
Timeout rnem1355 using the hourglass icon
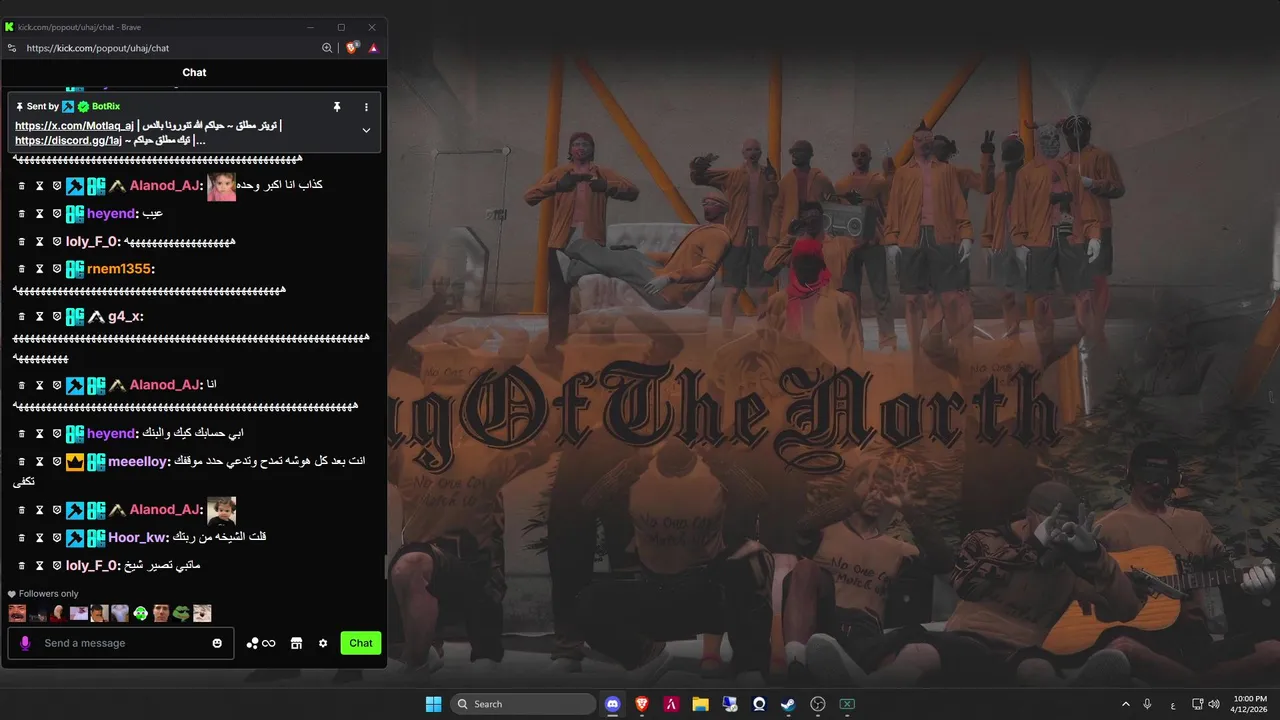tap(40, 269)
